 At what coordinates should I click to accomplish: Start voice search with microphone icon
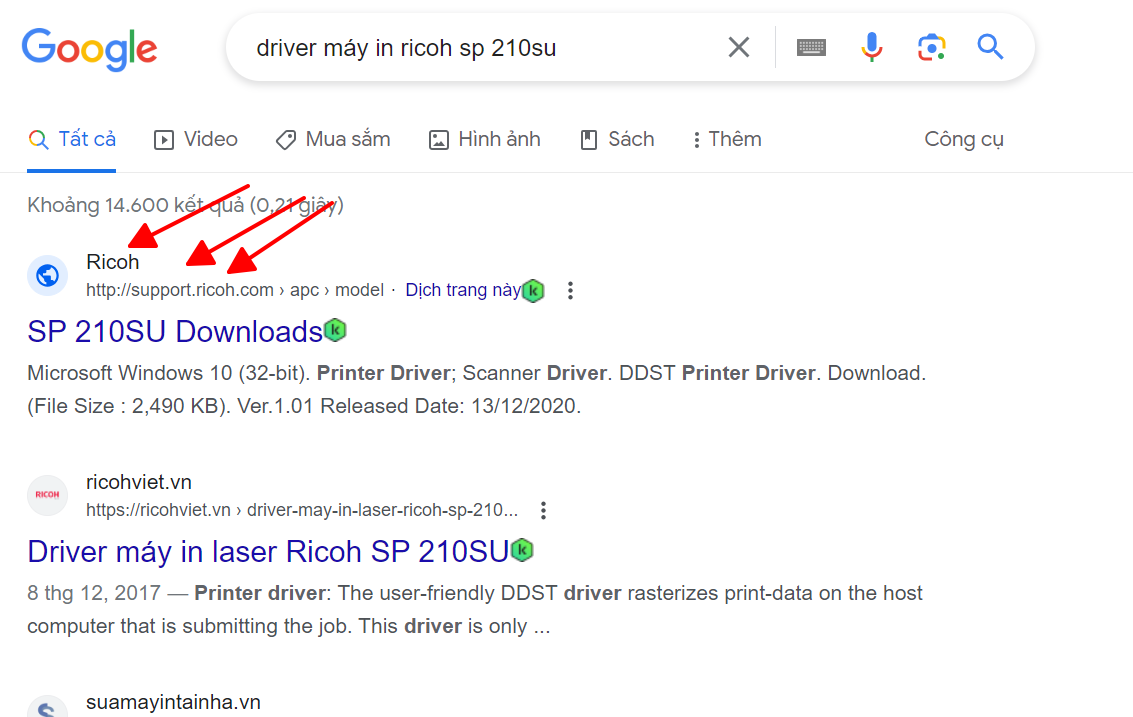pos(871,48)
